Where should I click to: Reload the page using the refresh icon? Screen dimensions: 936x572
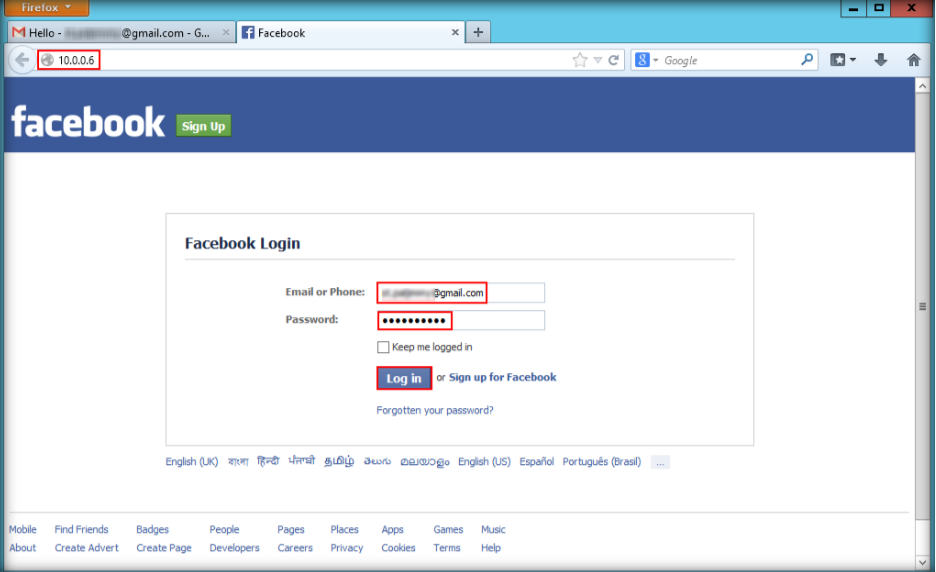tap(614, 60)
